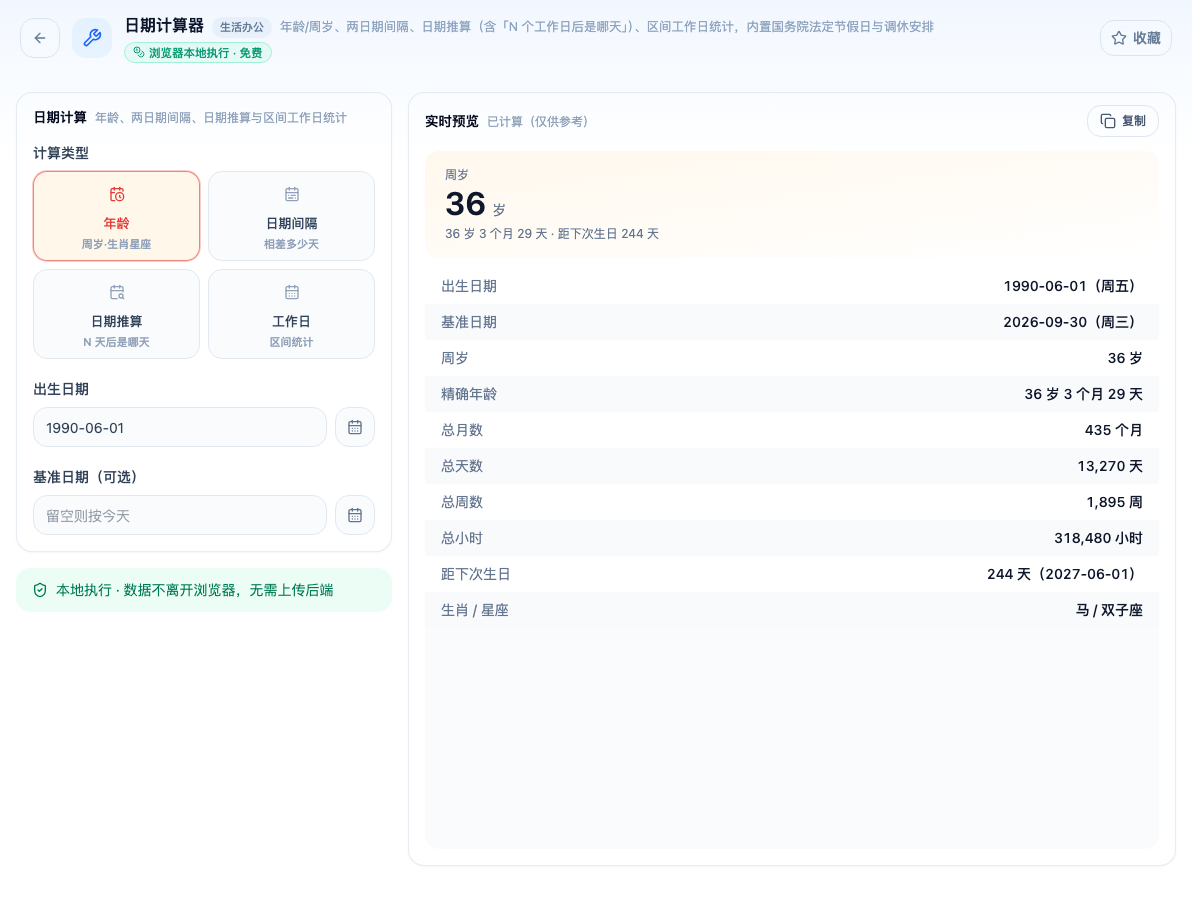Click the 精确年龄 value 36 岁 3 个月 29 天
Viewport: 1192px width, 900px height.
[1083, 395]
